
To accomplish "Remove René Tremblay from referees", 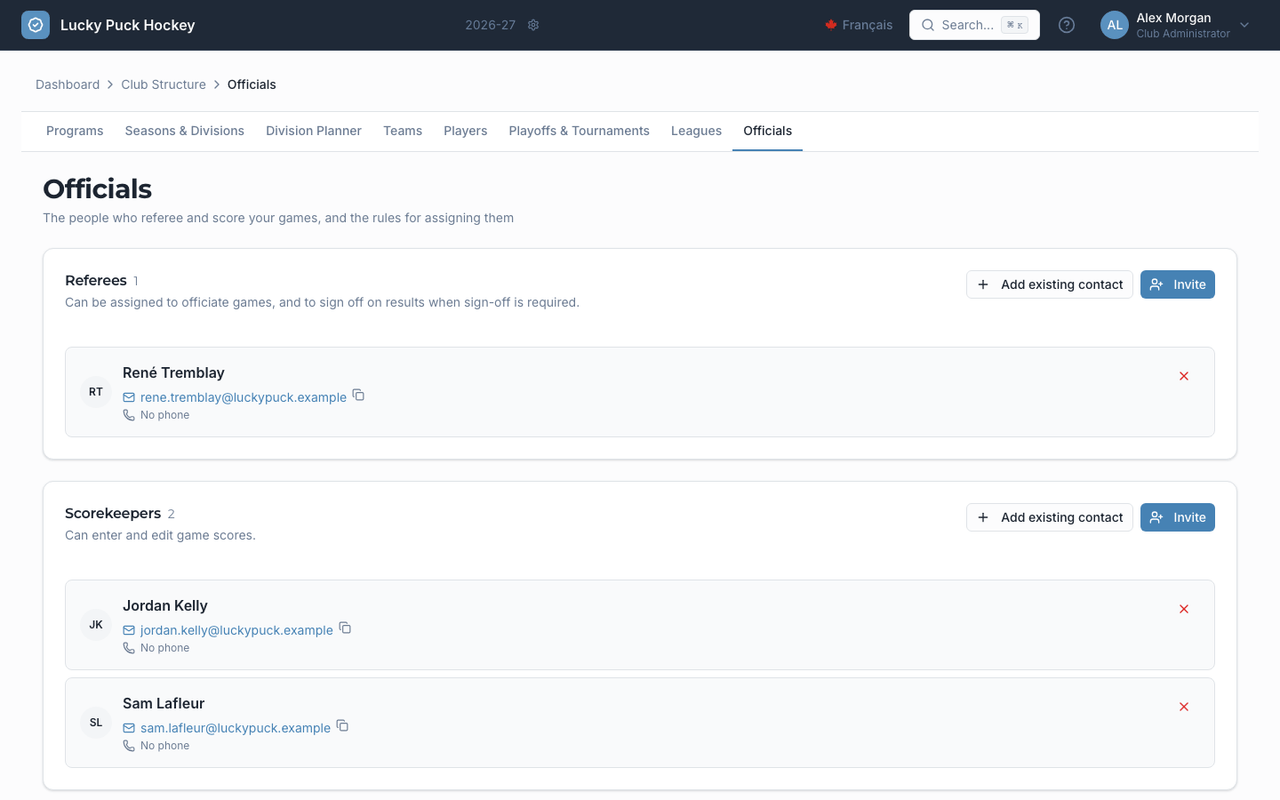I will click(1184, 376).
